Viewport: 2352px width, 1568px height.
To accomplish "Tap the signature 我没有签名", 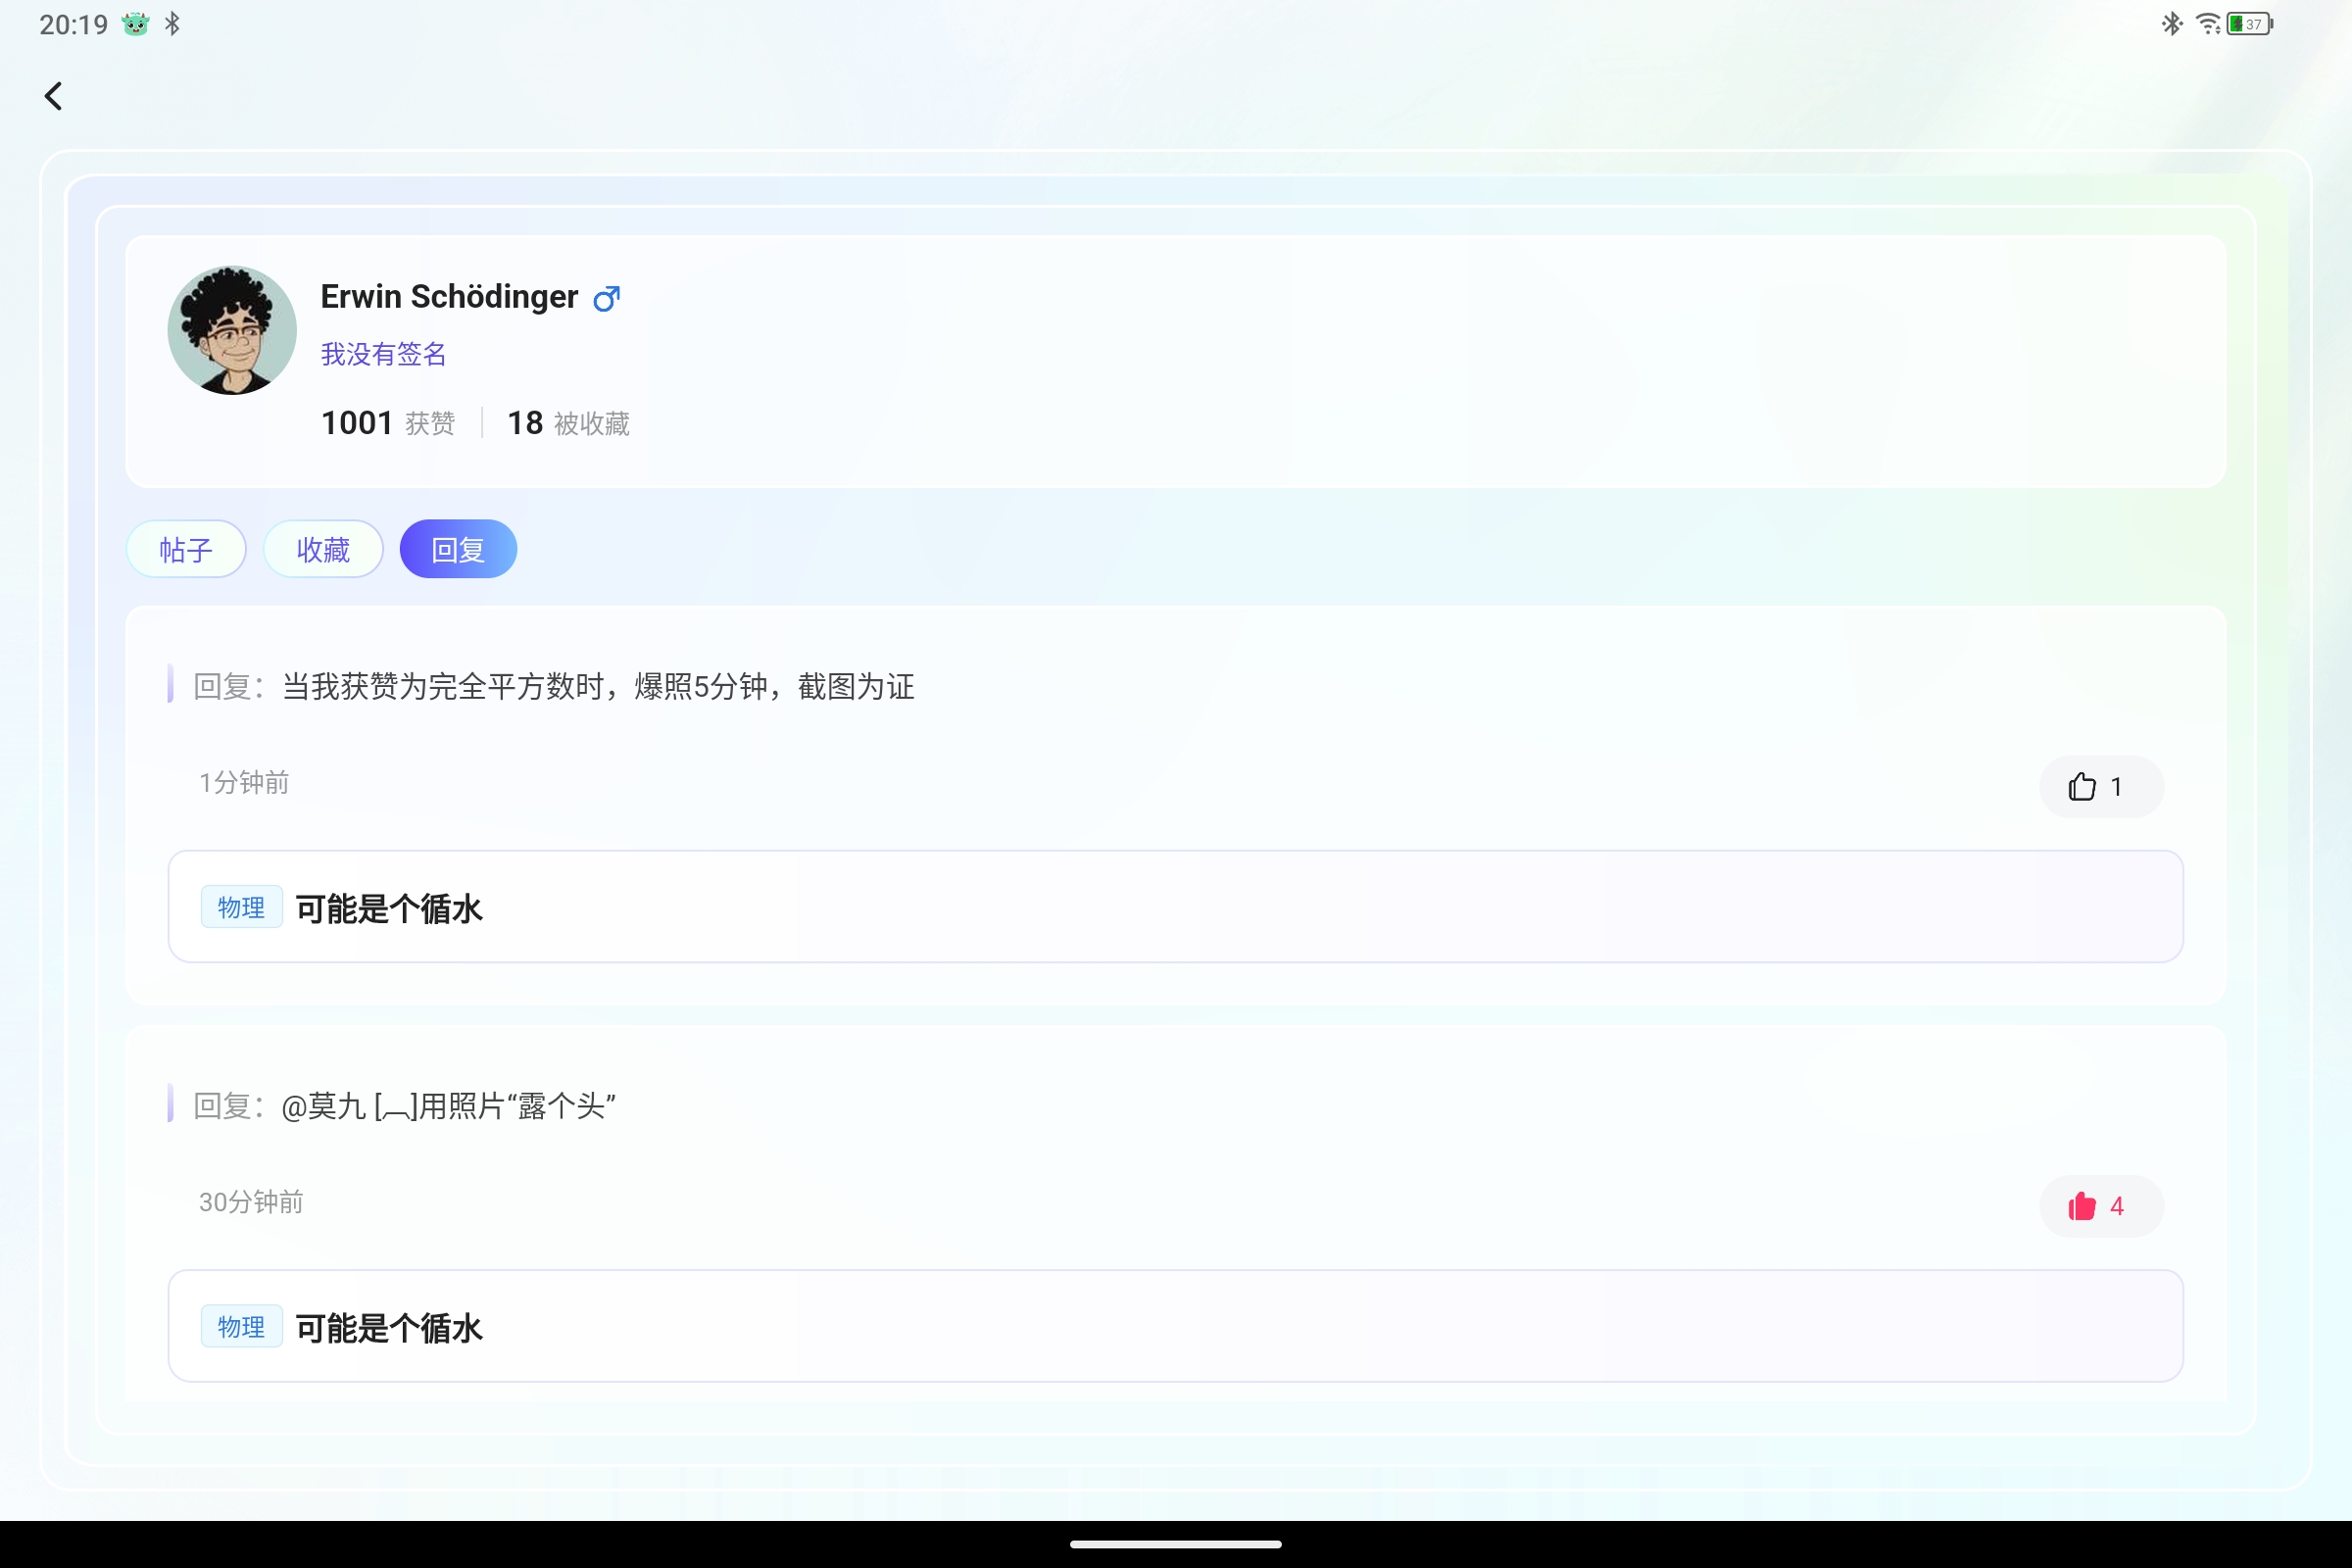I will click(x=383, y=354).
